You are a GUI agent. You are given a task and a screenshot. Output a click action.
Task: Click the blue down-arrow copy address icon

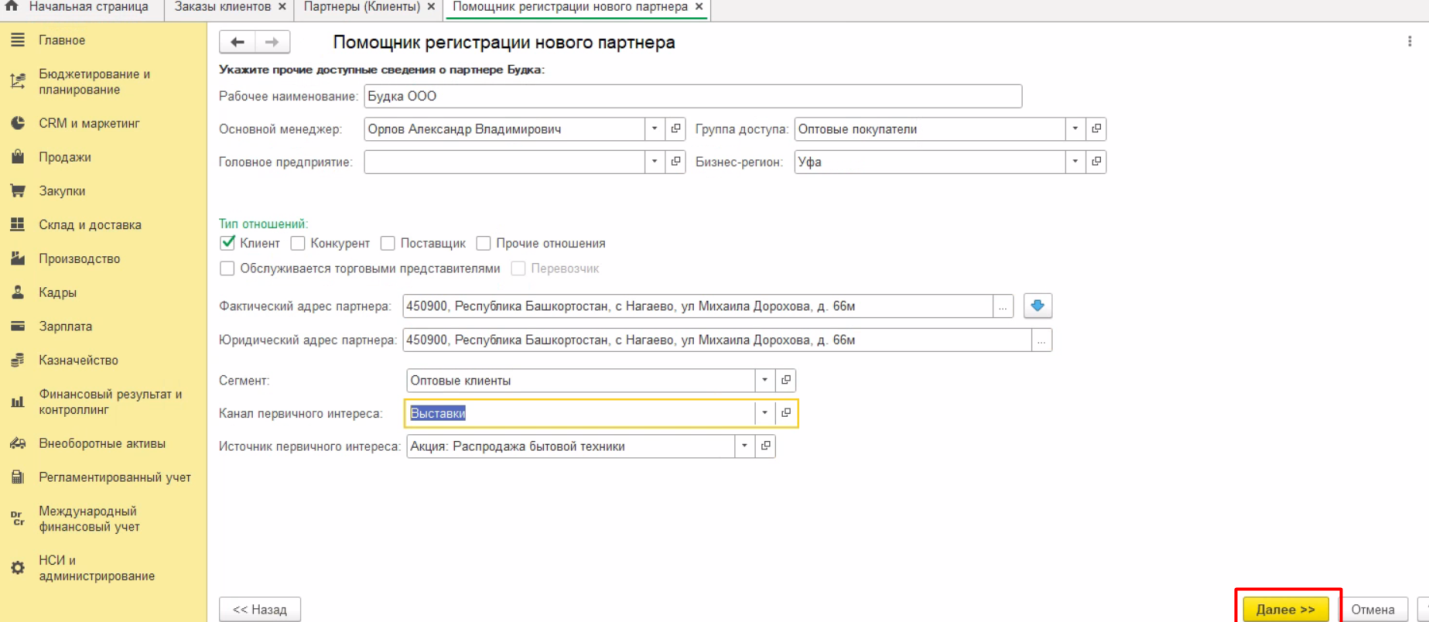point(1037,306)
